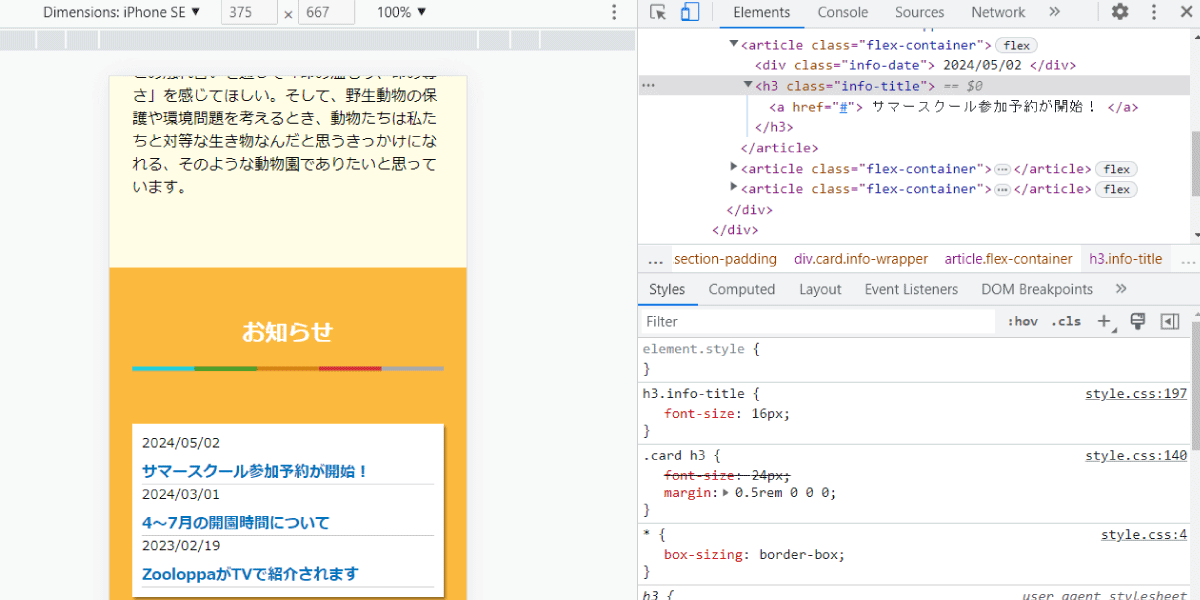Toggle flex badge on the expanded article

click(x=1017, y=45)
